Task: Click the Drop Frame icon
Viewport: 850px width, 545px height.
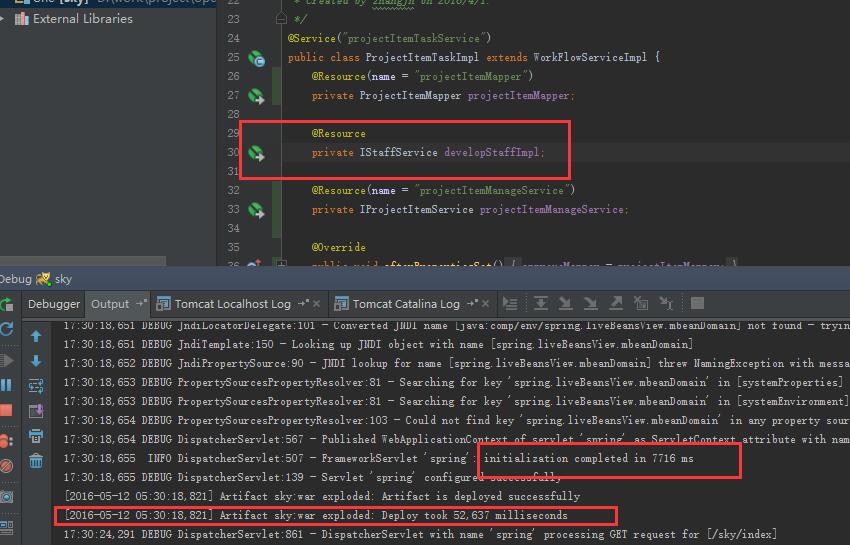Action: 641,304
